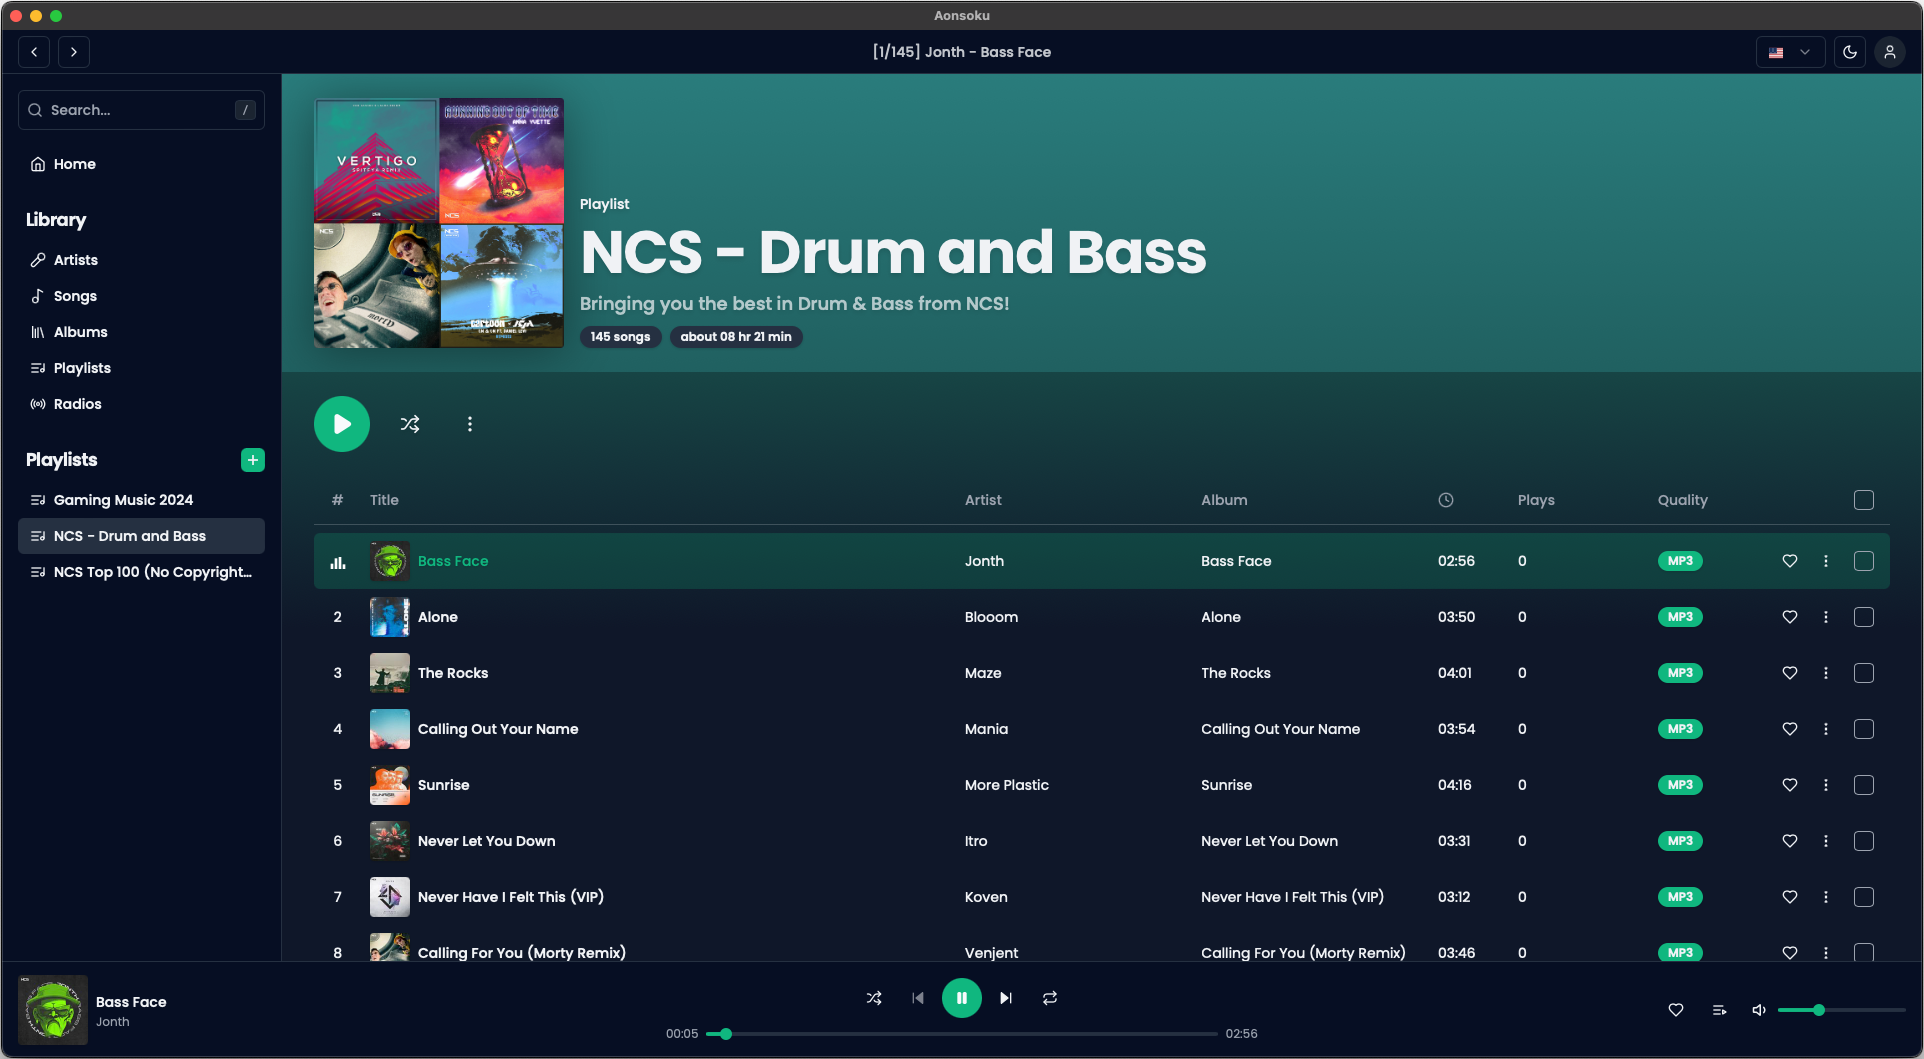Create a new playlist with the plus icon
Image resolution: width=1924 pixels, height=1059 pixels.
[253, 460]
